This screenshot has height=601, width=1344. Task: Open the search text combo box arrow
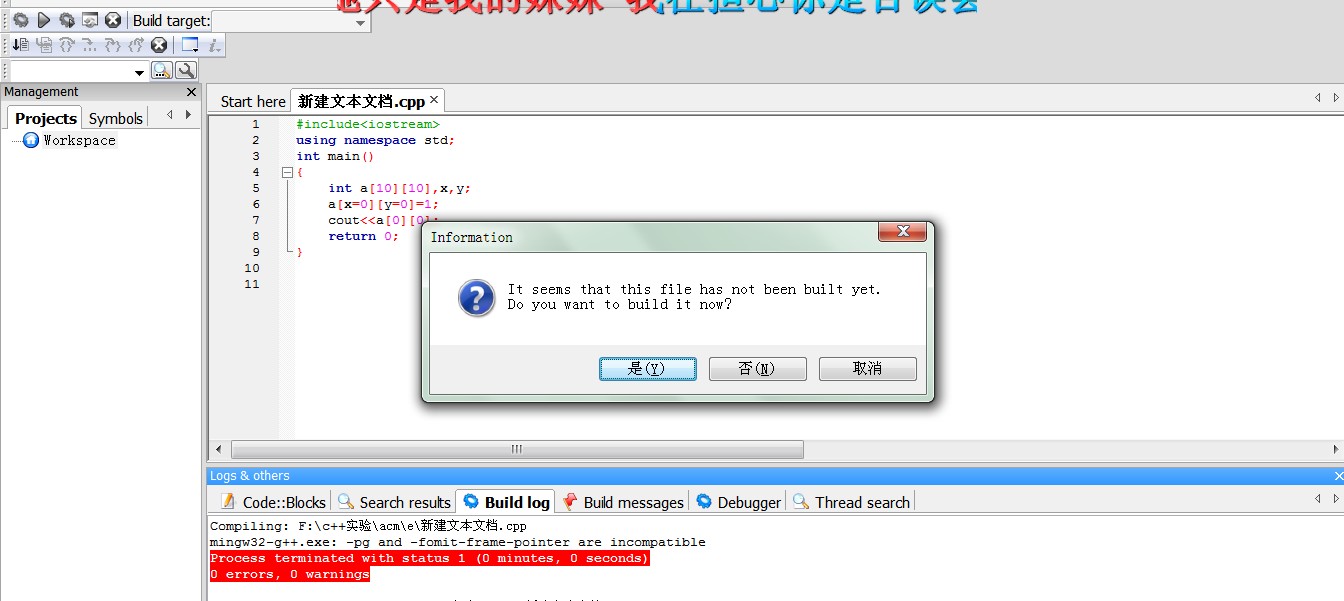(139, 72)
